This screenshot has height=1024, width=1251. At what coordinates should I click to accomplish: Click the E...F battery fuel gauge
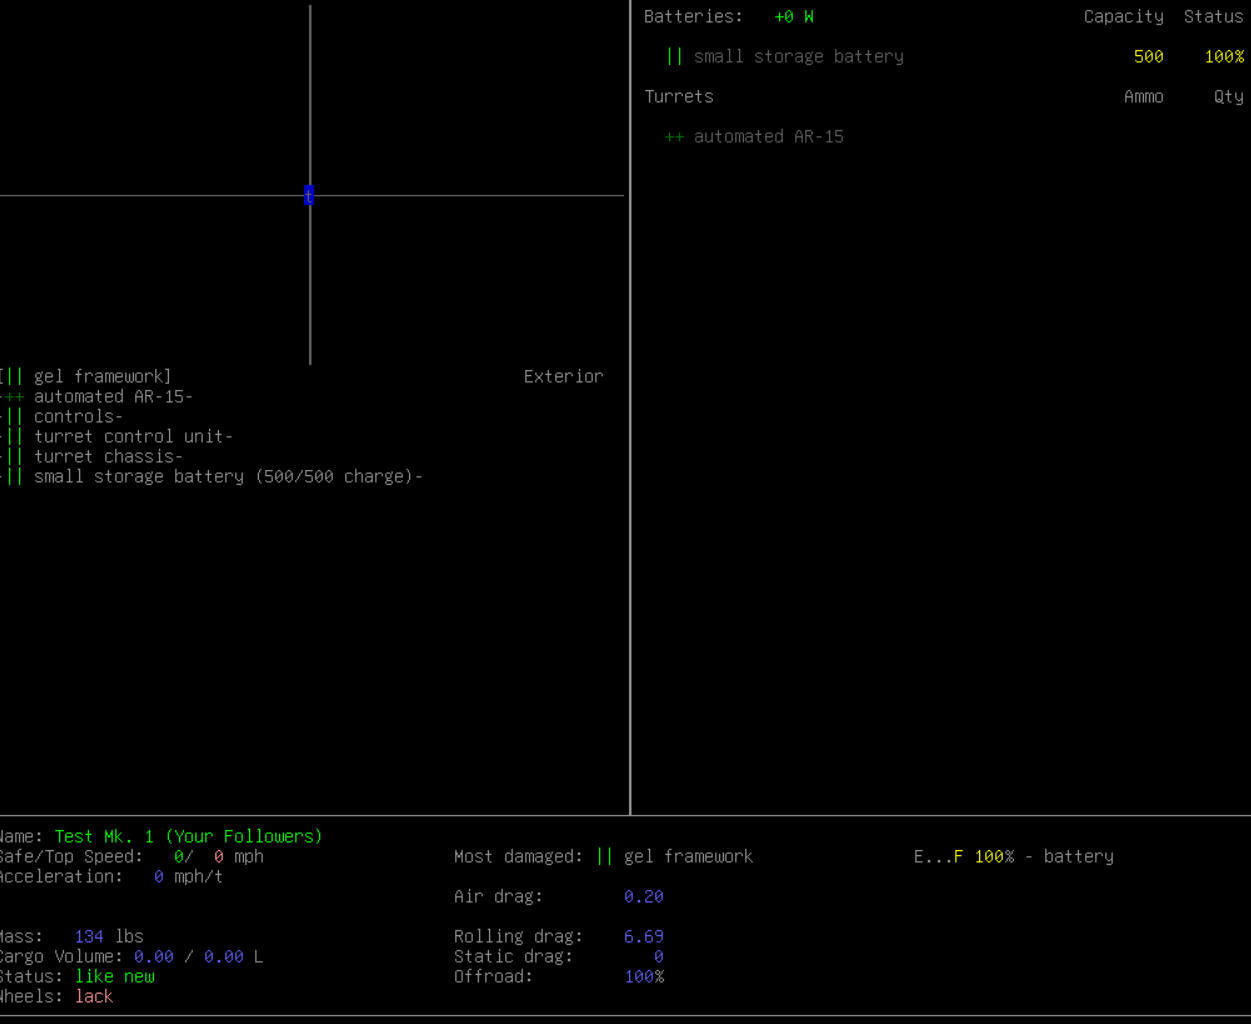tap(939, 857)
